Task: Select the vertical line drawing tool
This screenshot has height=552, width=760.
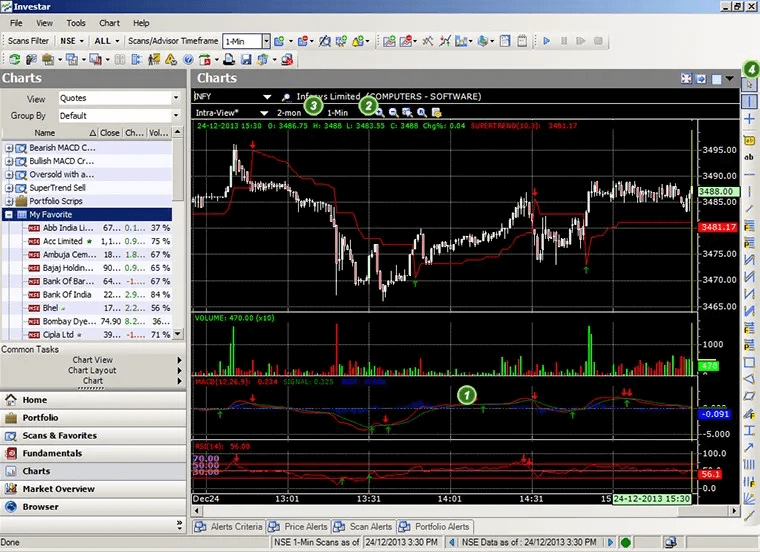Action: pos(749,101)
